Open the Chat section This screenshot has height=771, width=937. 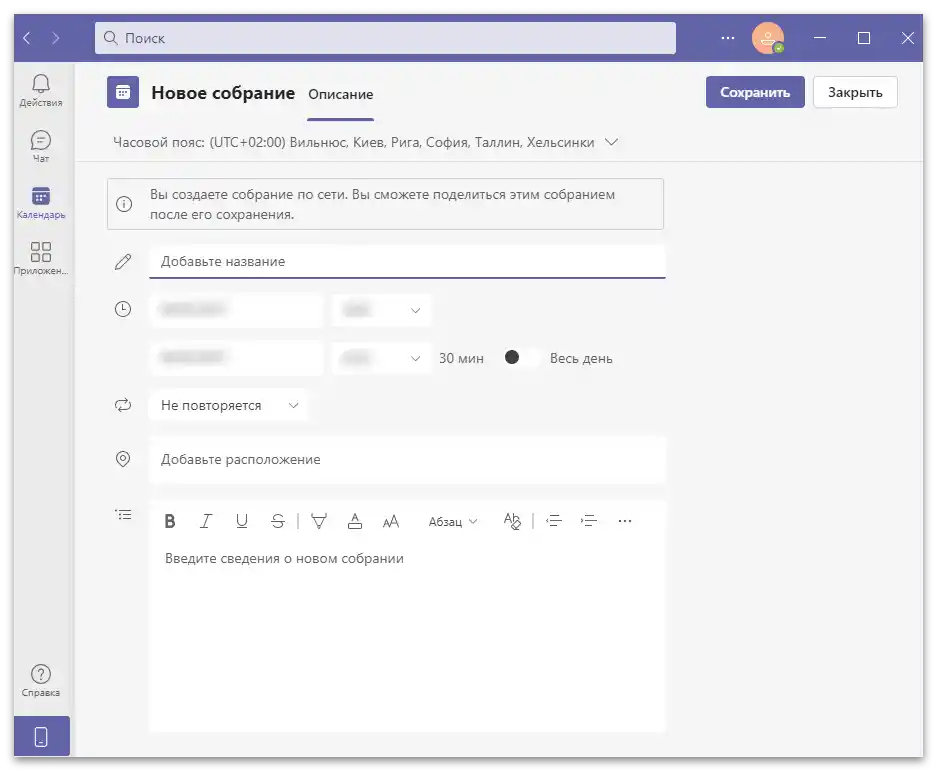41,146
